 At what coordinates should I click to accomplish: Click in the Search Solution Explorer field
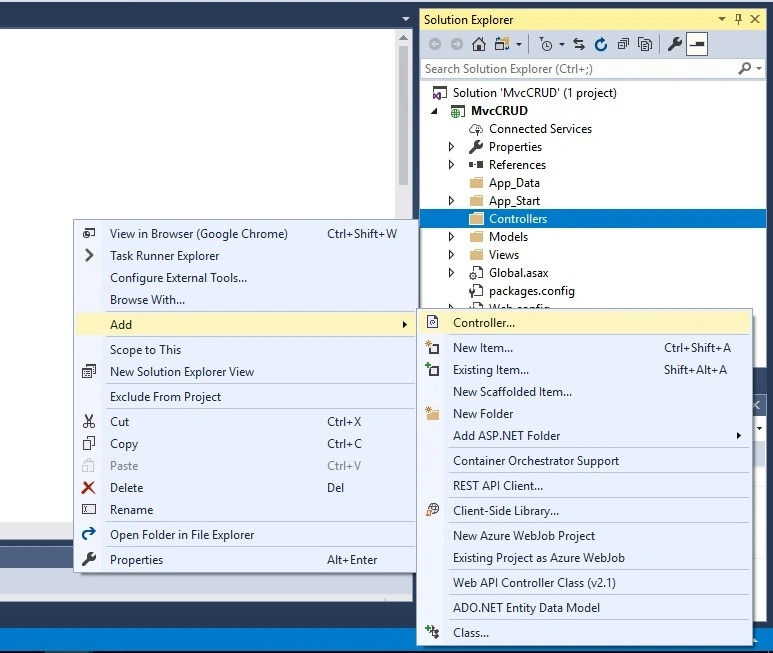[x=579, y=69]
